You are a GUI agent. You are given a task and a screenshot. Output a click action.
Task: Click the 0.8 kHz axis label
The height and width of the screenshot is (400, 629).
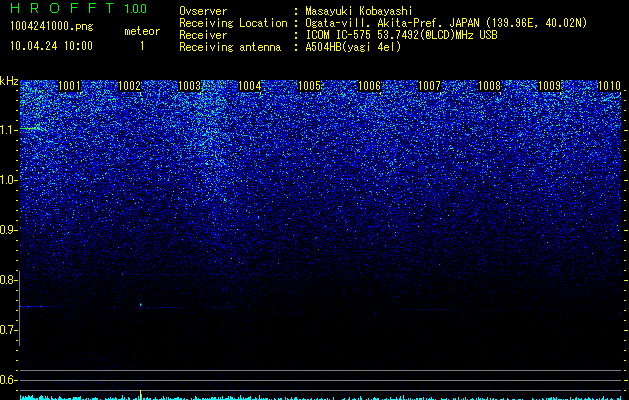pyautogui.click(x=8, y=280)
